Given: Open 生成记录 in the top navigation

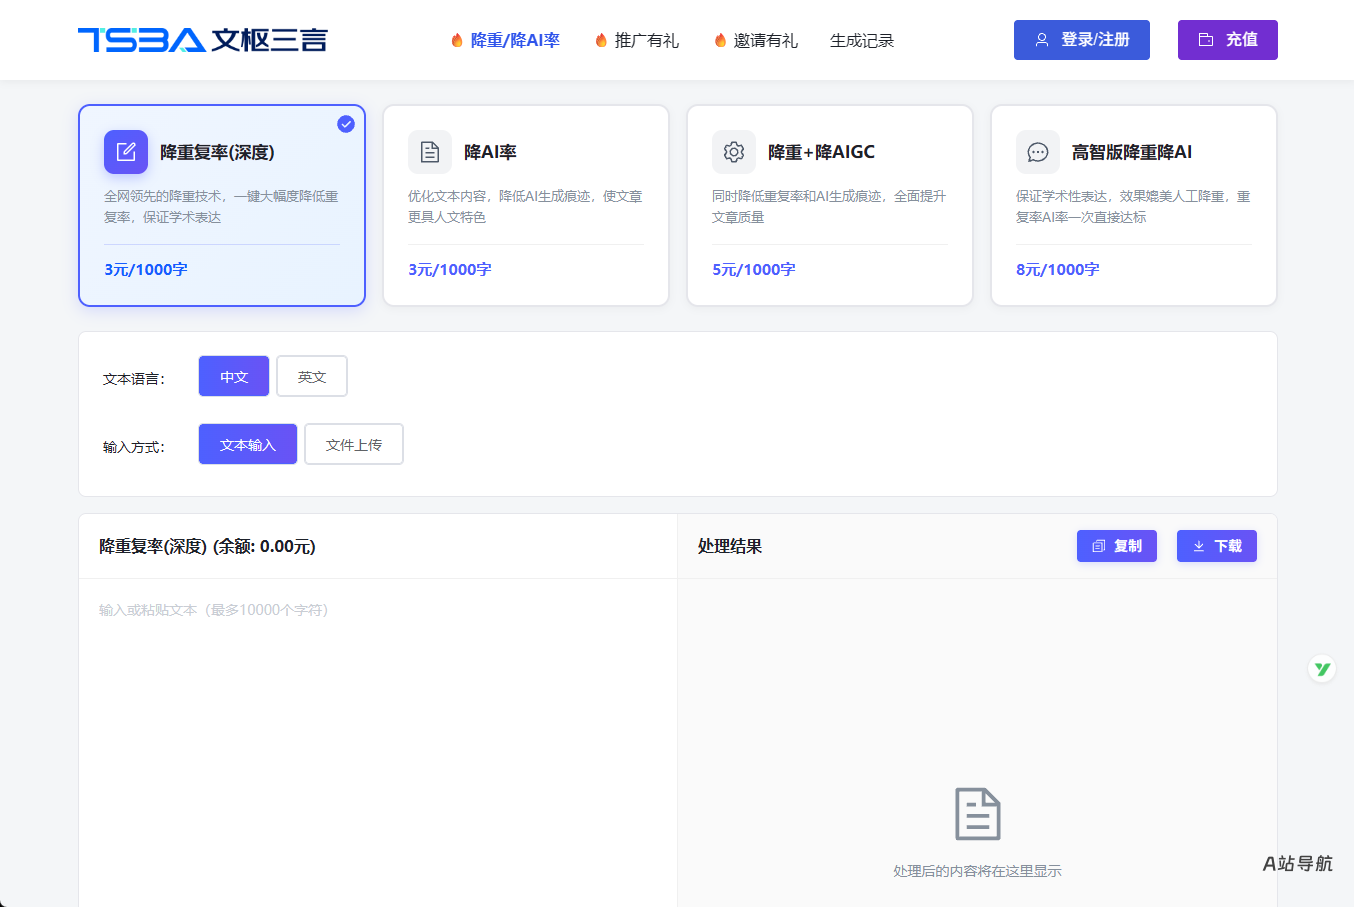Looking at the screenshot, I should 862,40.
